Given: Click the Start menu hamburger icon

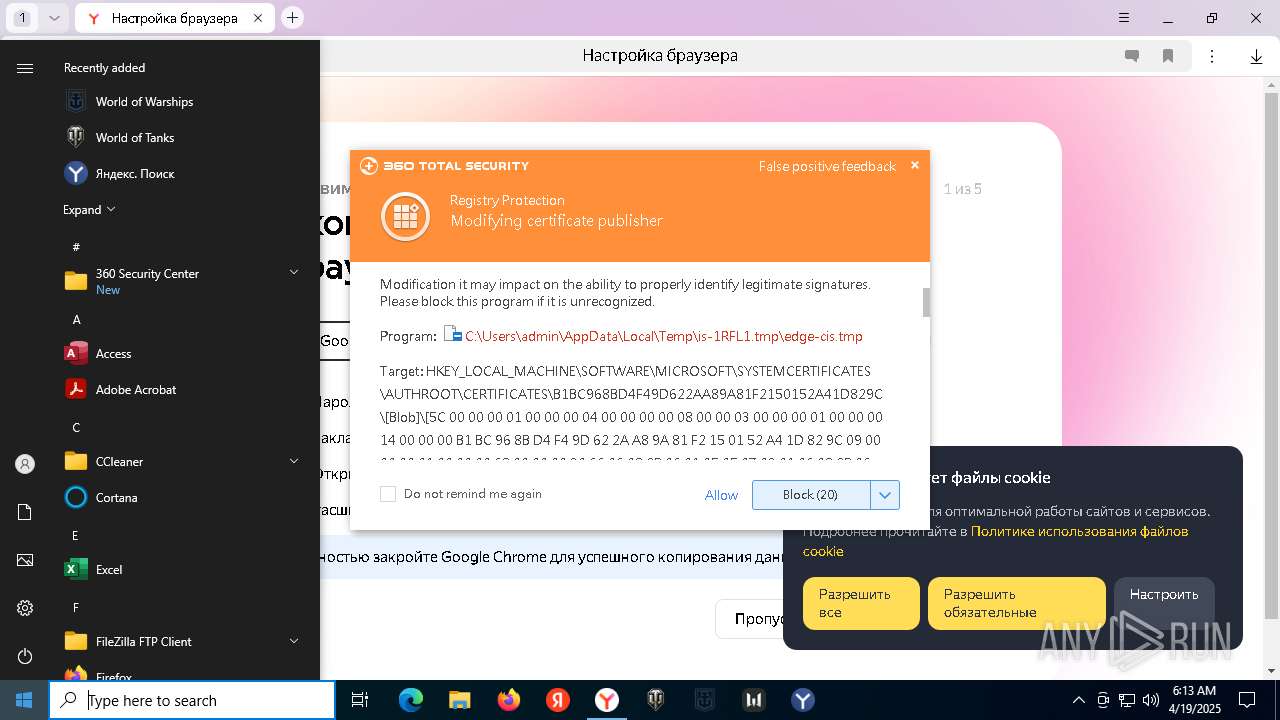Looking at the screenshot, I should (25, 68).
